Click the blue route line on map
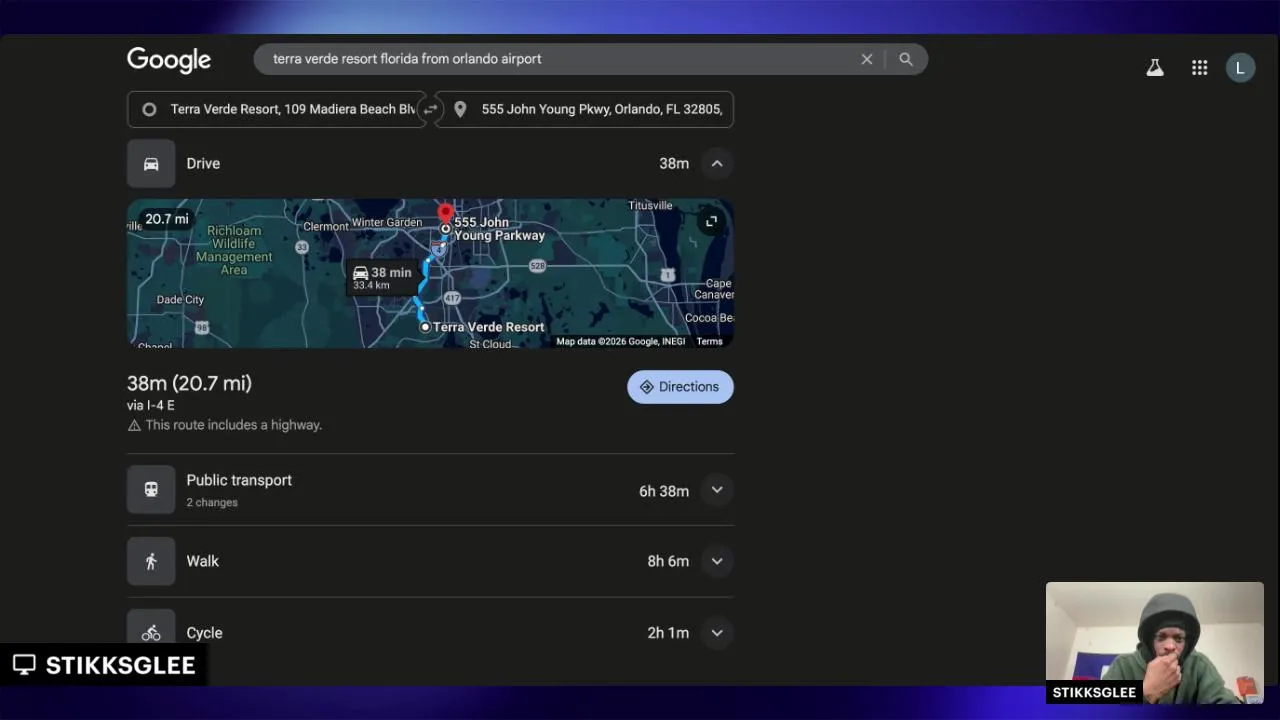Viewport: 1280px width, 720px height. (x=424, y=275)
